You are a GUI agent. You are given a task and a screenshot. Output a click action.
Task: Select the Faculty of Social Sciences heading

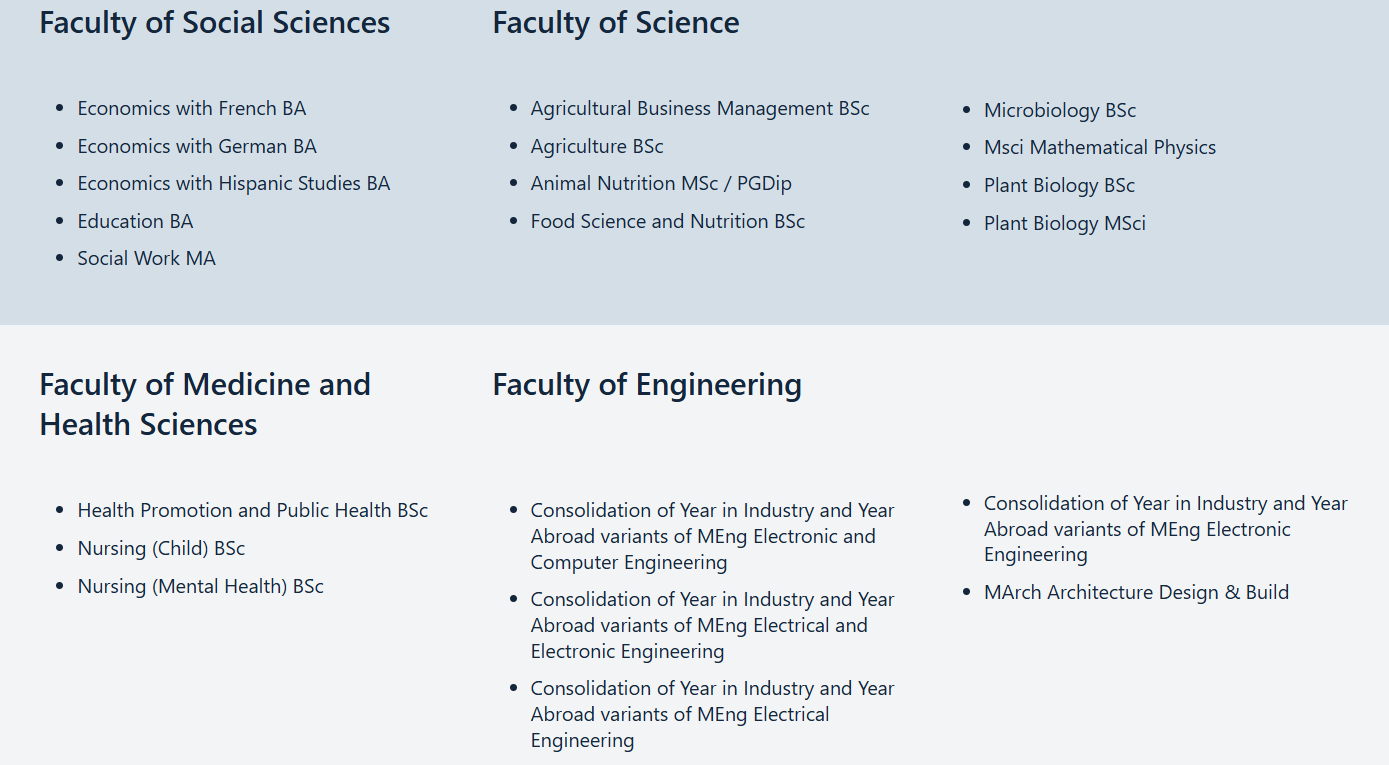[x=214, y=23]
